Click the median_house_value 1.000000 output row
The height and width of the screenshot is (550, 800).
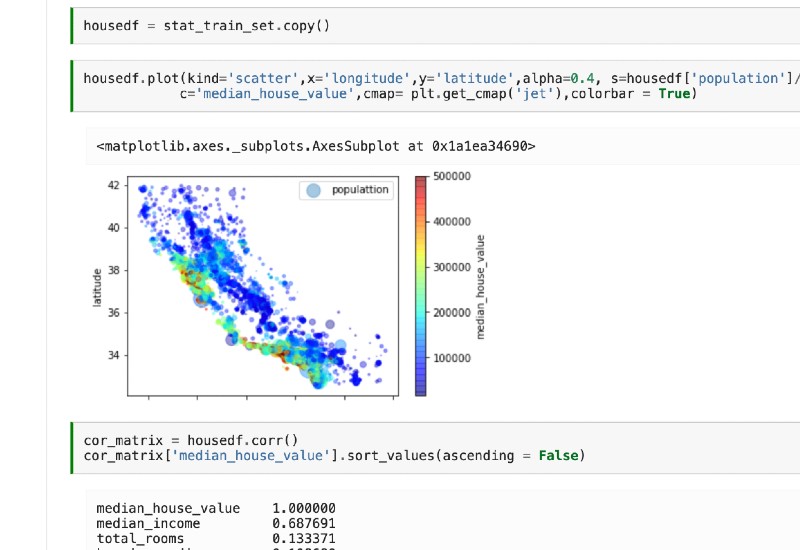[x=215, y=508]
